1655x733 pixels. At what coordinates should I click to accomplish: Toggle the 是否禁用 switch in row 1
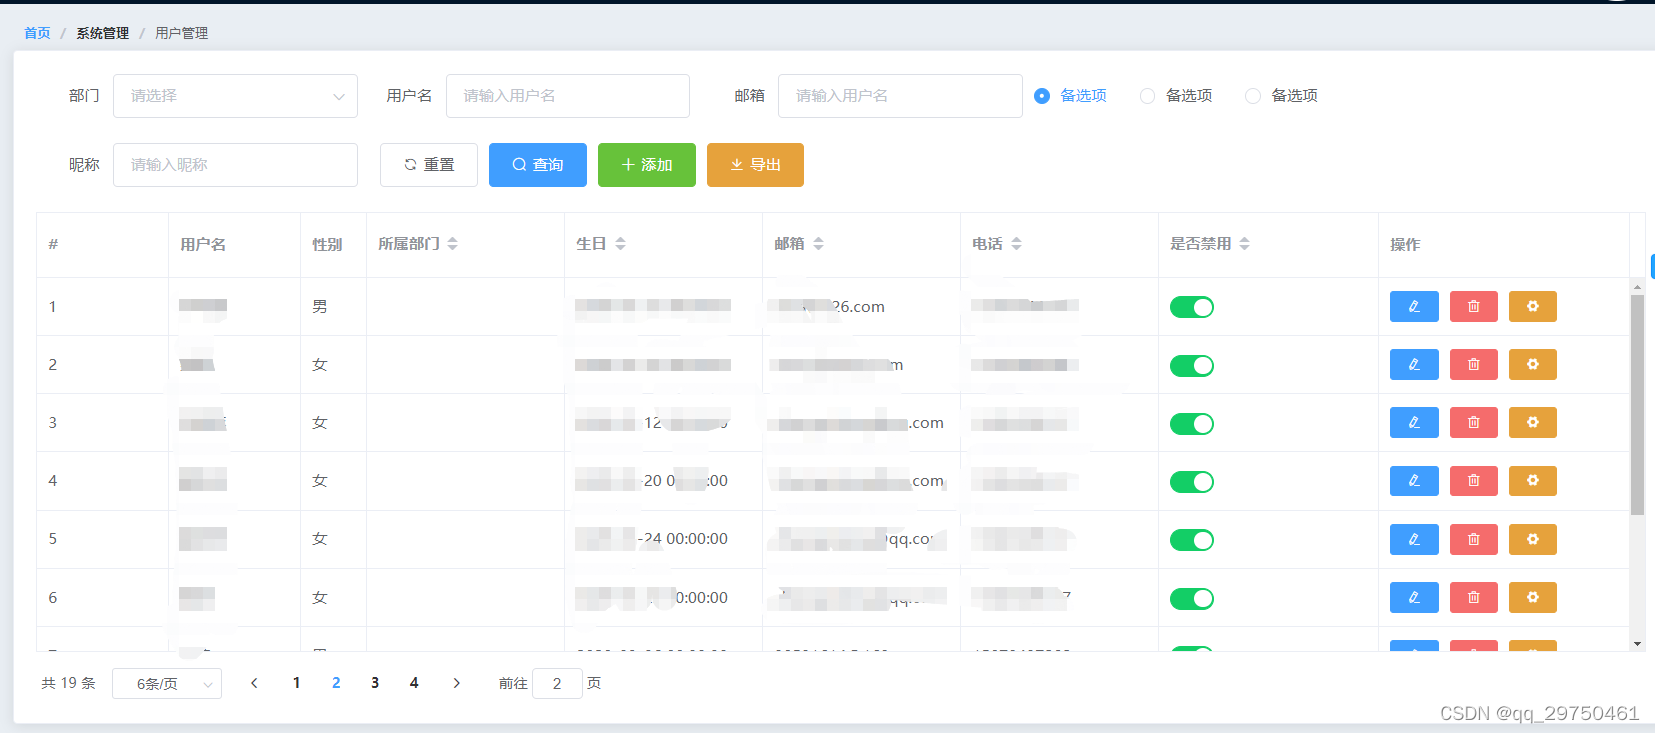click(1192, 307)
